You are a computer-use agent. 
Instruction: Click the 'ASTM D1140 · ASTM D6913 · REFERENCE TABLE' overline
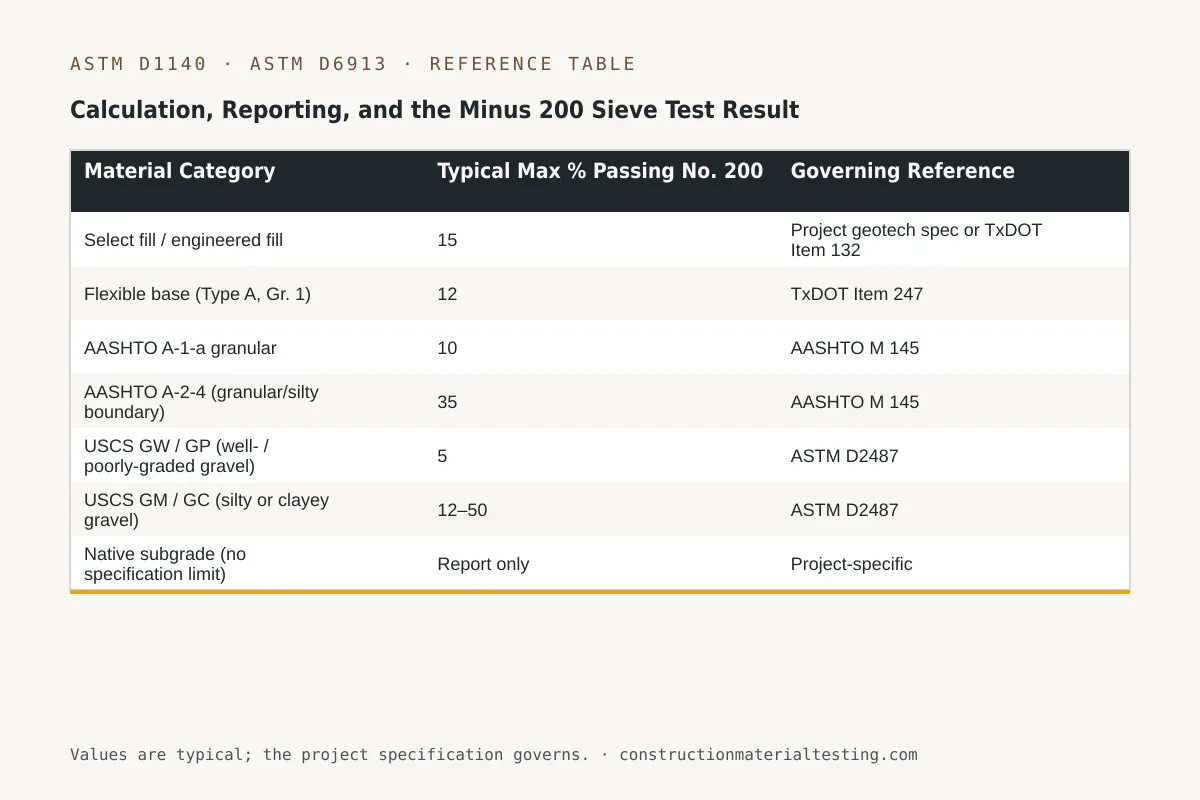353,64
